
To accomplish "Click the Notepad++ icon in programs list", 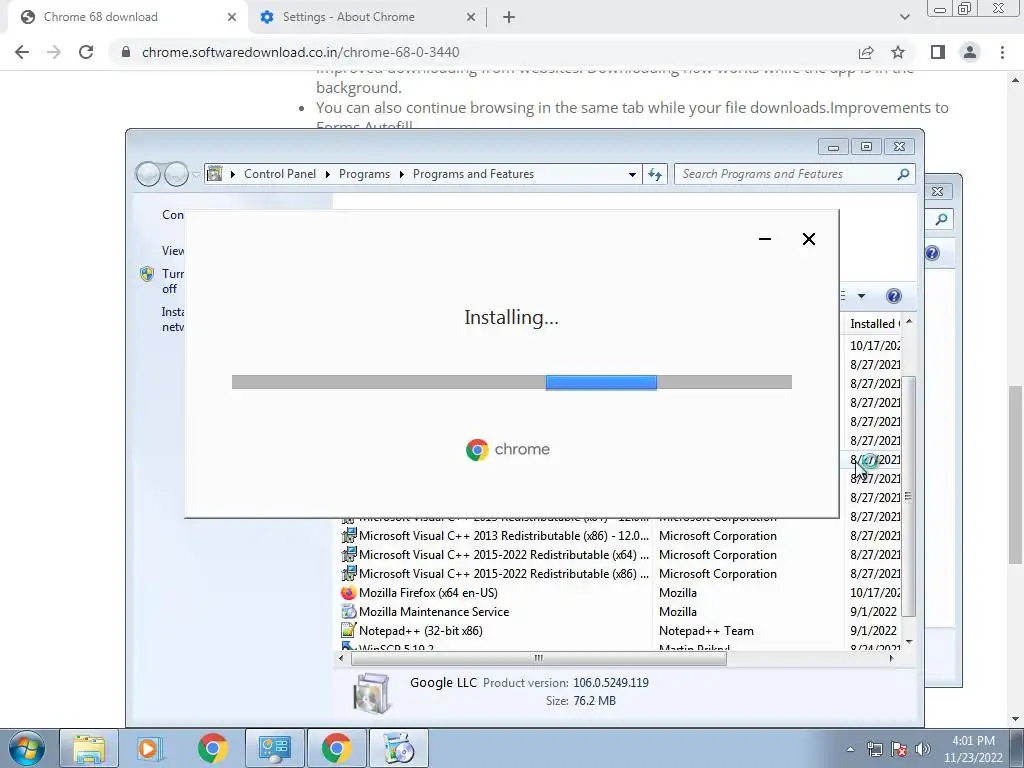I will click(348, 630).
